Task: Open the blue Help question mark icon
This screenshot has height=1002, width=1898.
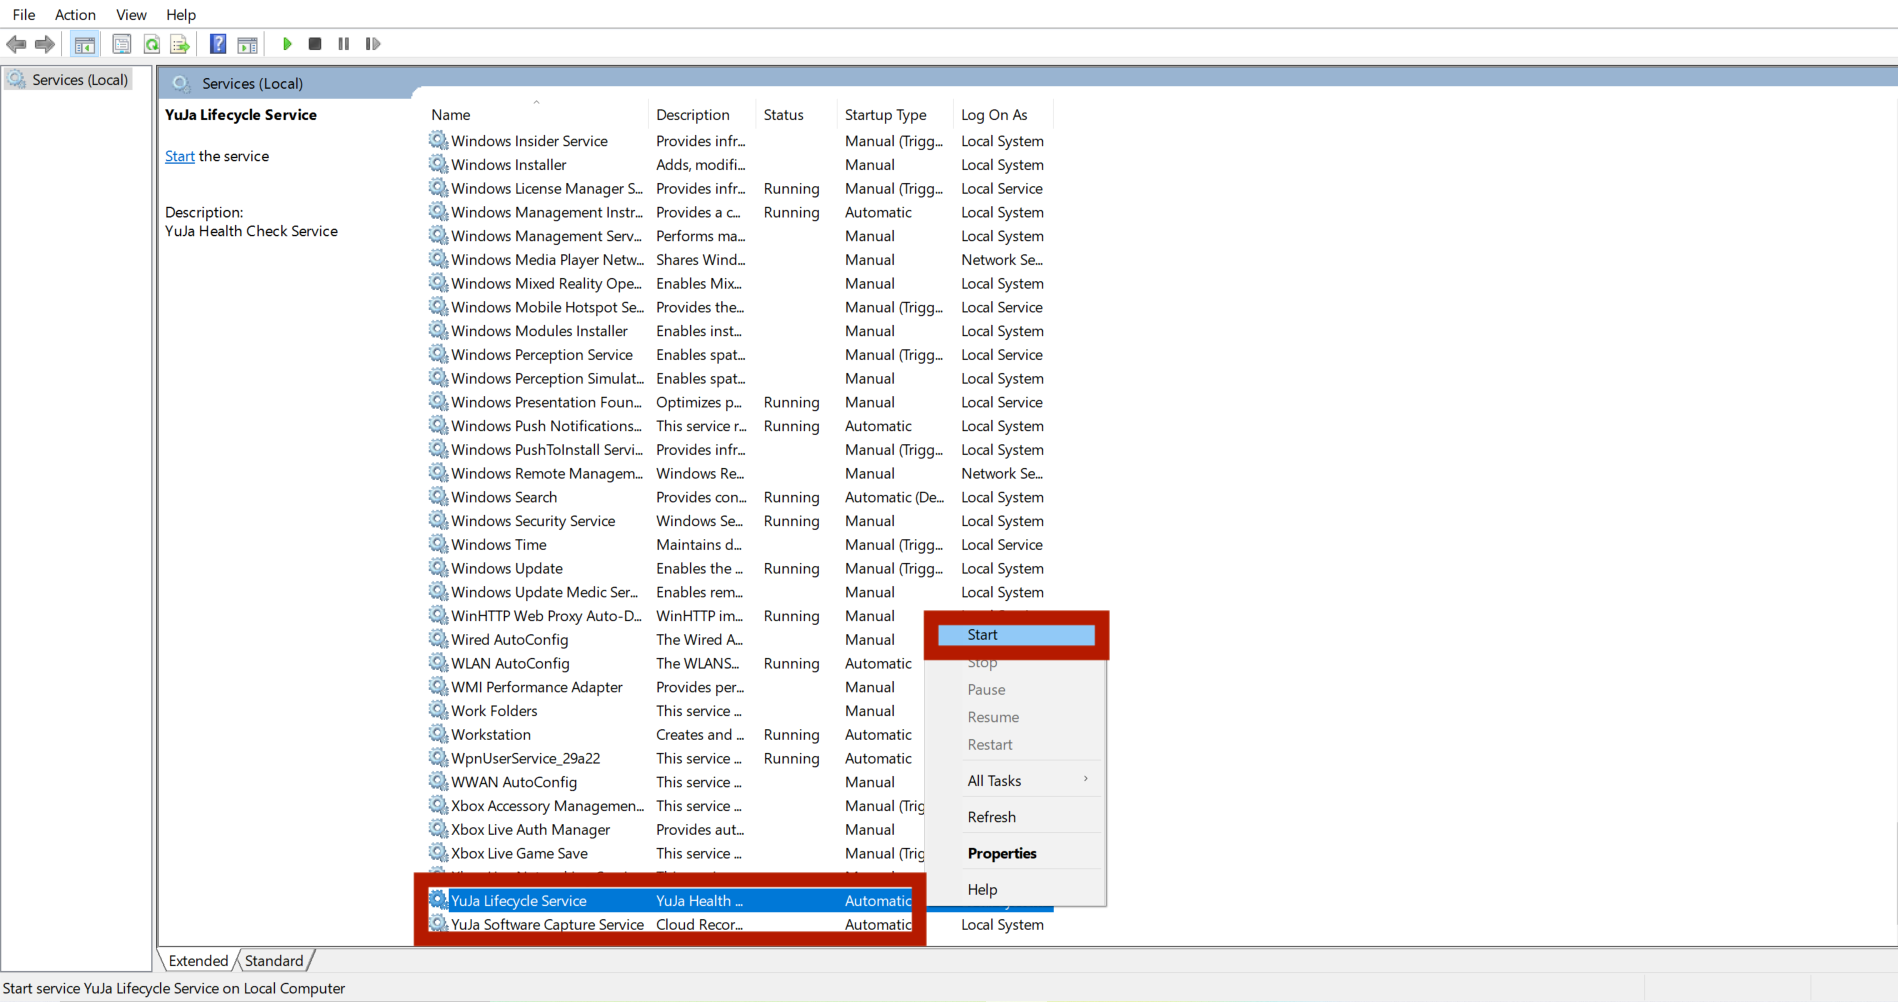Action: (x=218, y=44)
